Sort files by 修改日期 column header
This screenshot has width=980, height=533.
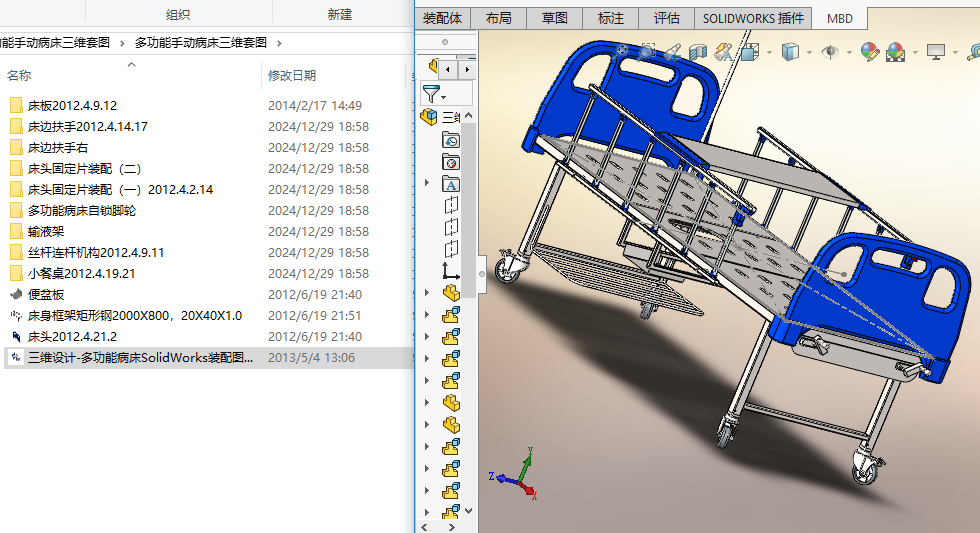pyautogui.click(x=292, y=76)
